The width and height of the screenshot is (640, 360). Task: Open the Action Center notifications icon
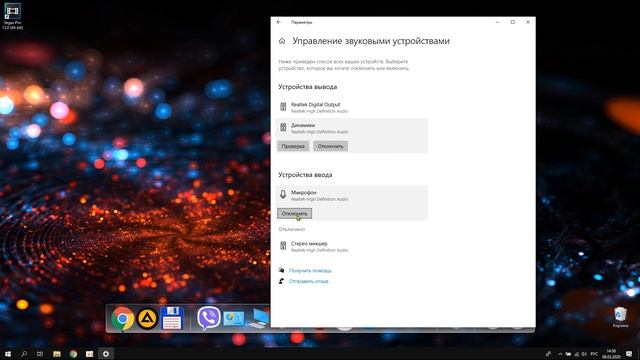click(x=629, y=354)
